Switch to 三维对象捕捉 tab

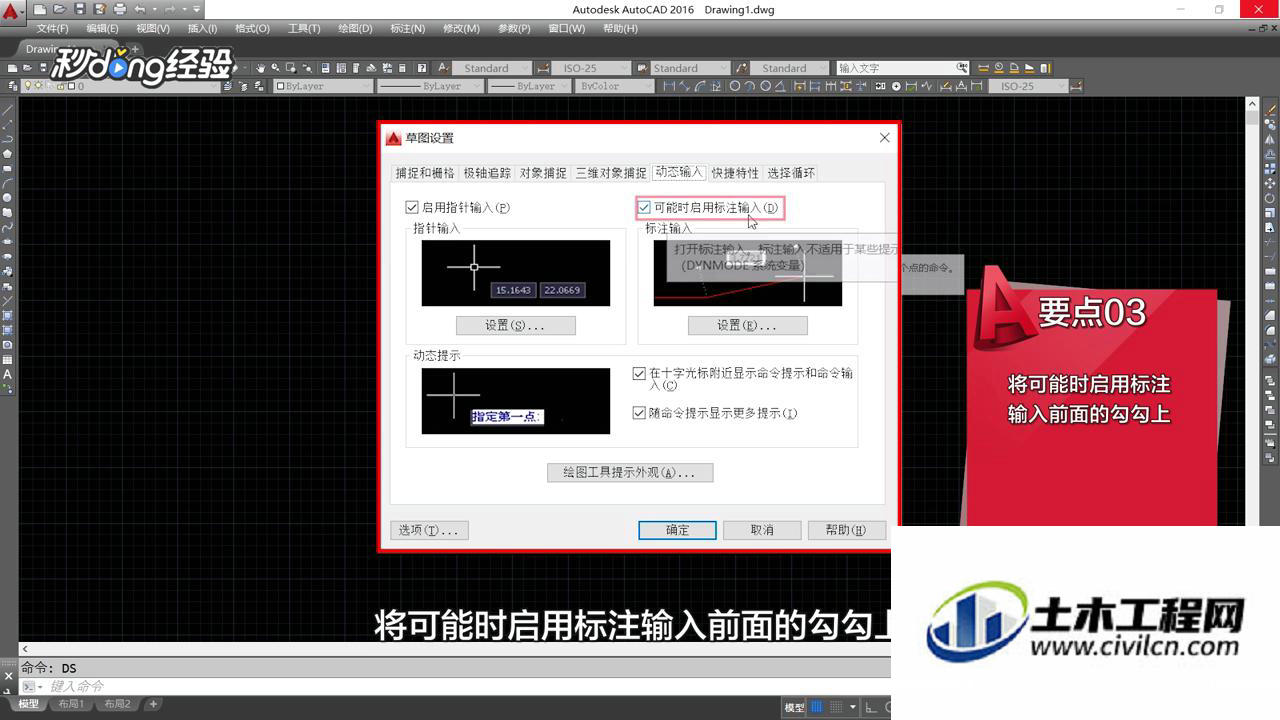[611, 173]
